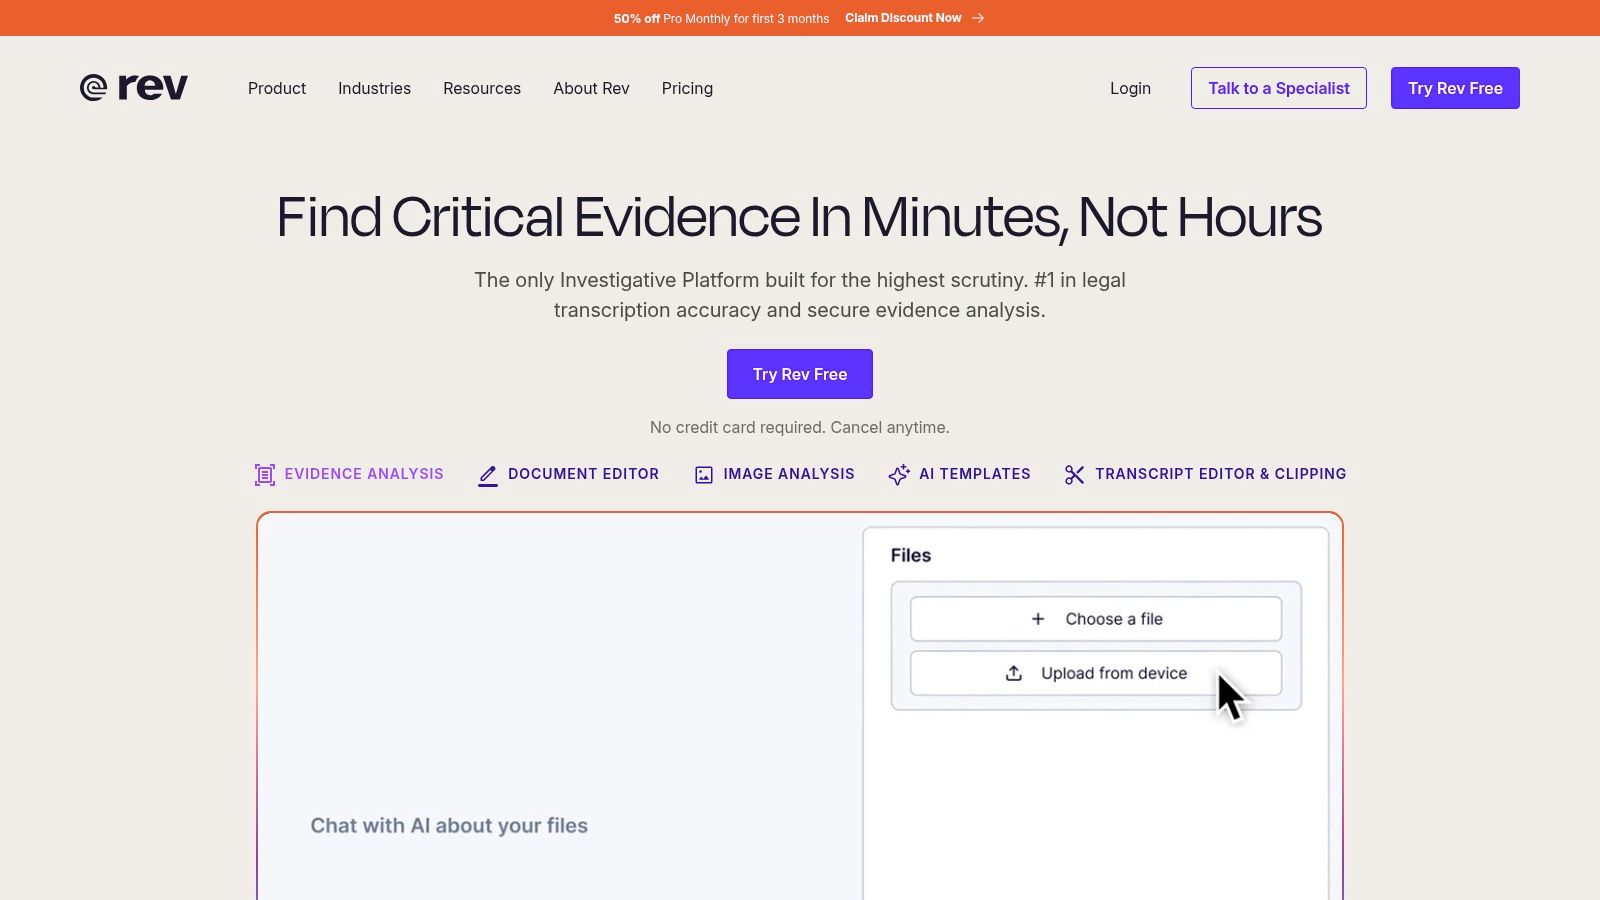Open the Resources dropdown
The height and width of the screenshot is (900, 1600).
pyautogui.click(x=482, y=88)
